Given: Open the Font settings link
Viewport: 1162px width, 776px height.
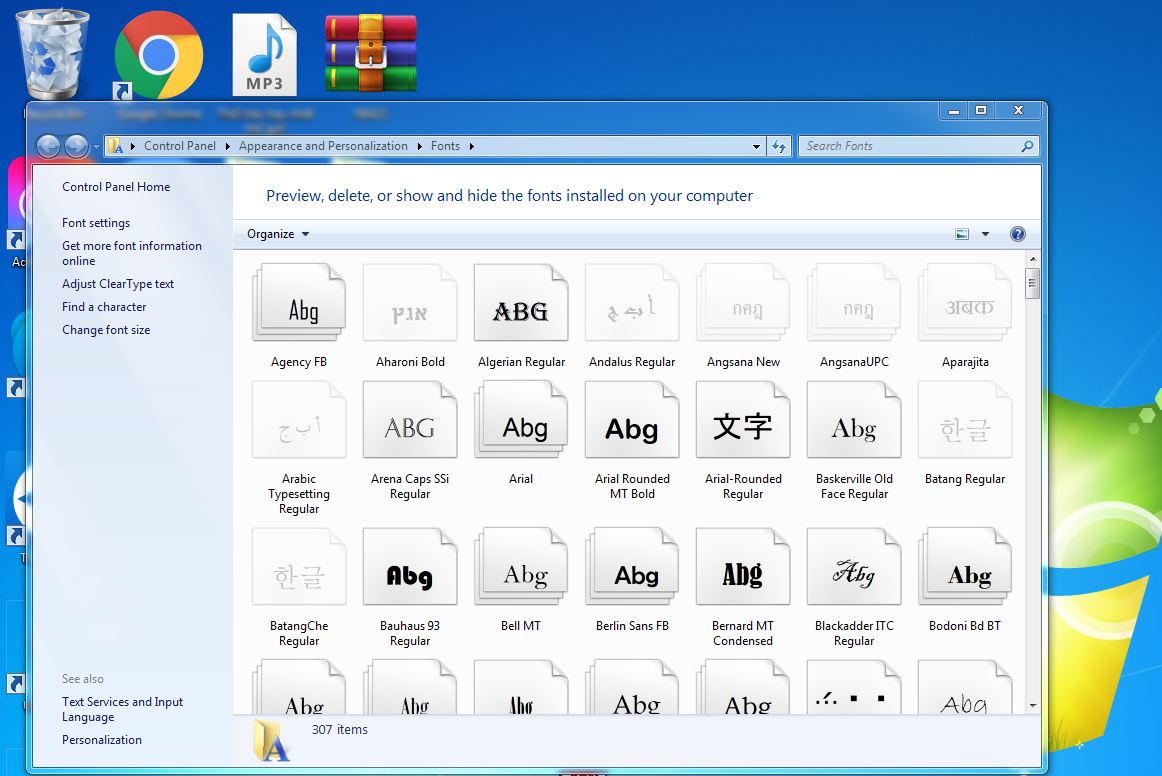Looking at the screenshot, I should 96,223.
